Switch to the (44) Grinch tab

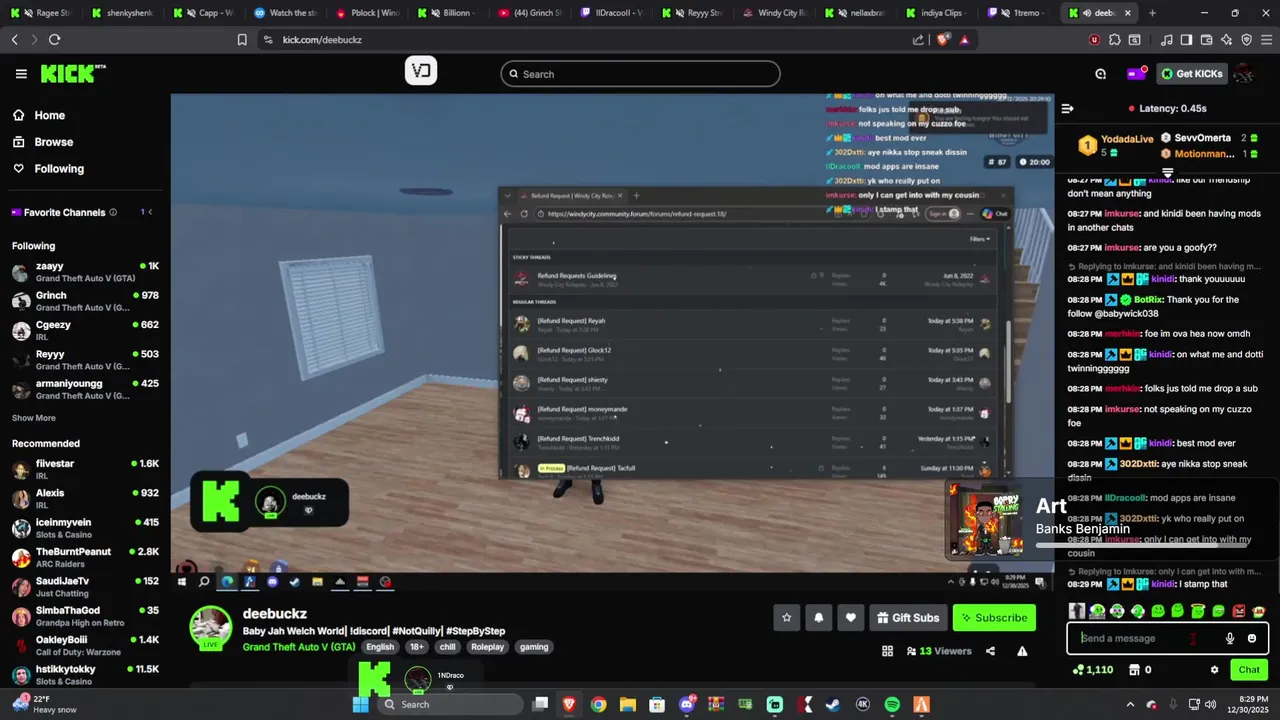point(531,13)
